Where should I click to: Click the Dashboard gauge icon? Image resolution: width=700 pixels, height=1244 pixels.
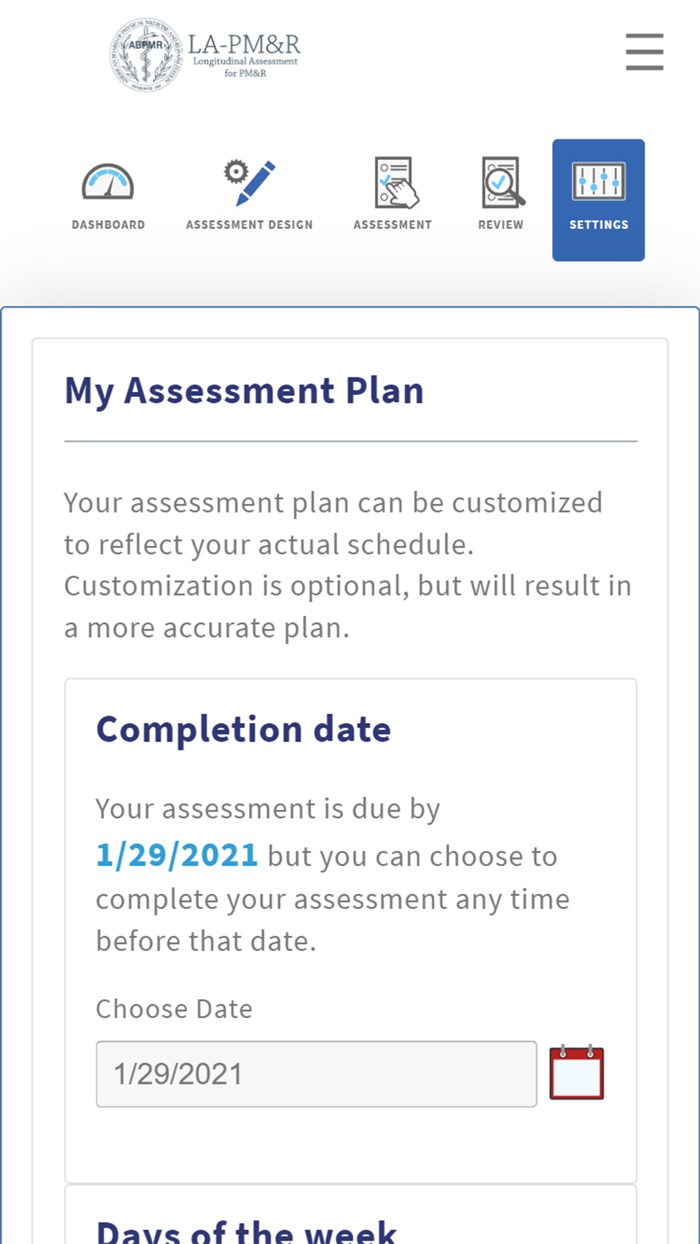[x=108, y=183]
